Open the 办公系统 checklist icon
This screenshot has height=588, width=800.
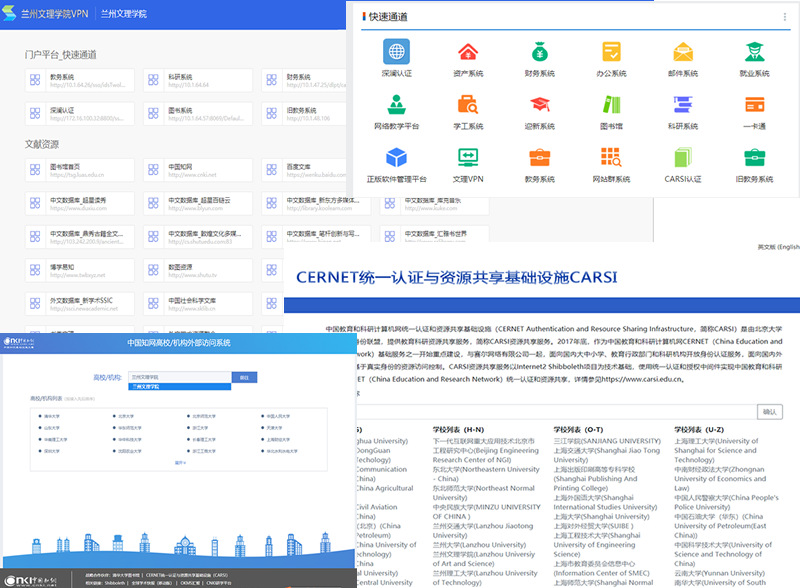(x=611, y=52)
